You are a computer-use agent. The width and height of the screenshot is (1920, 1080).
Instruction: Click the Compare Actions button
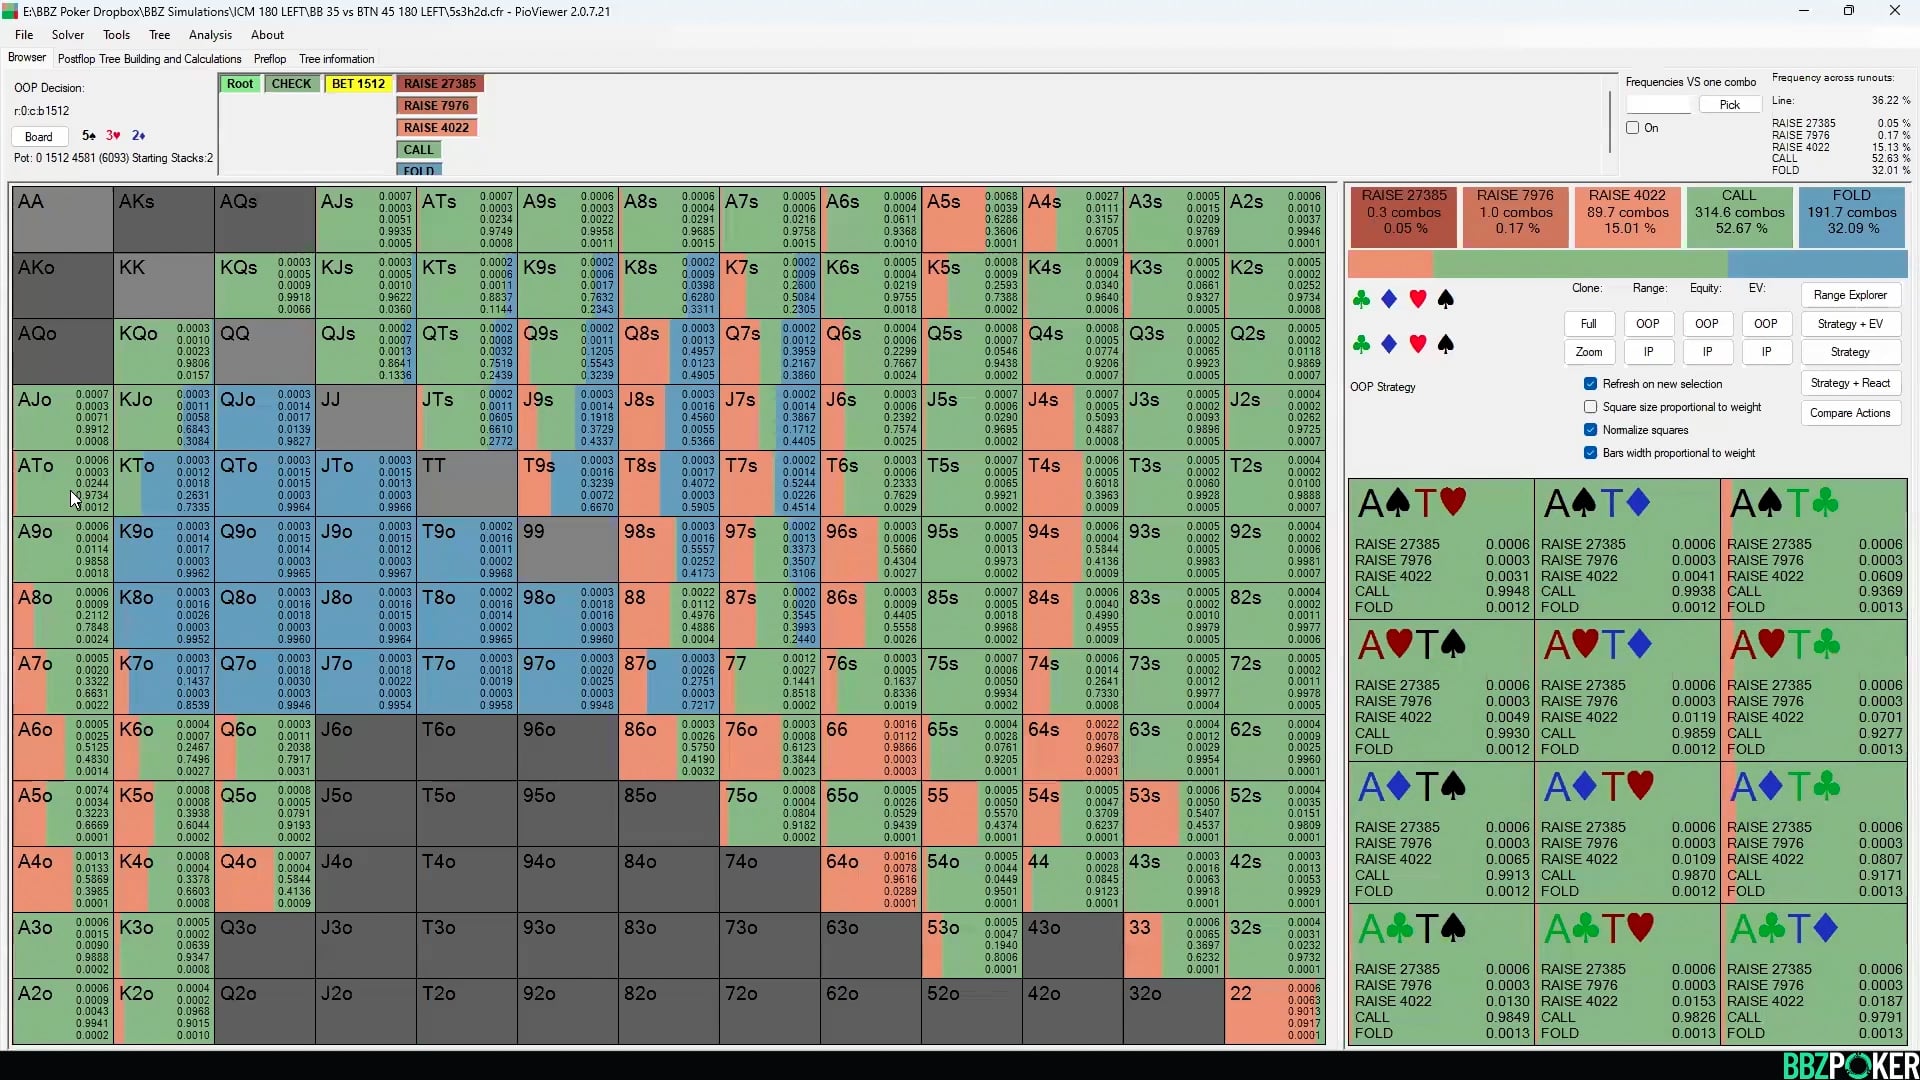coord(1850,413)
